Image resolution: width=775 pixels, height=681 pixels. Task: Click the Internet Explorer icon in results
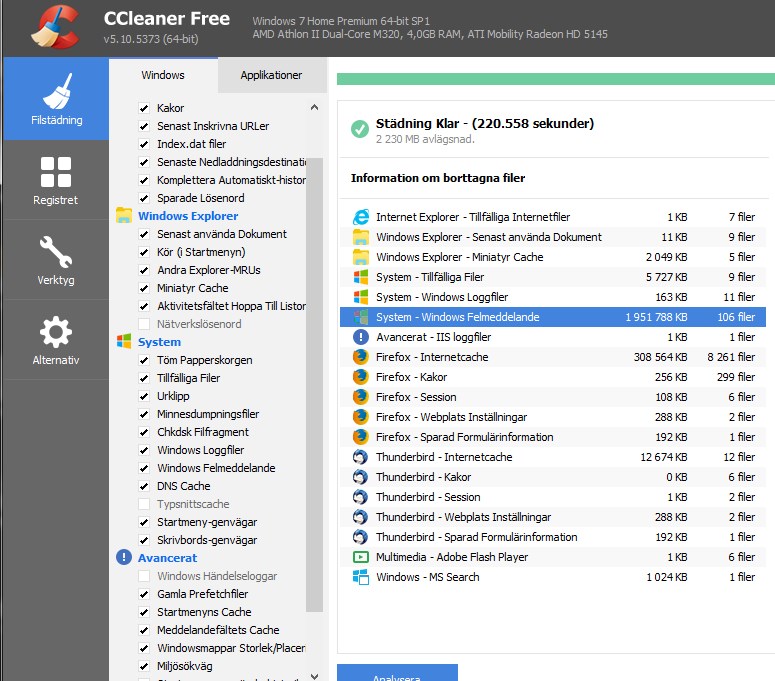361,217
